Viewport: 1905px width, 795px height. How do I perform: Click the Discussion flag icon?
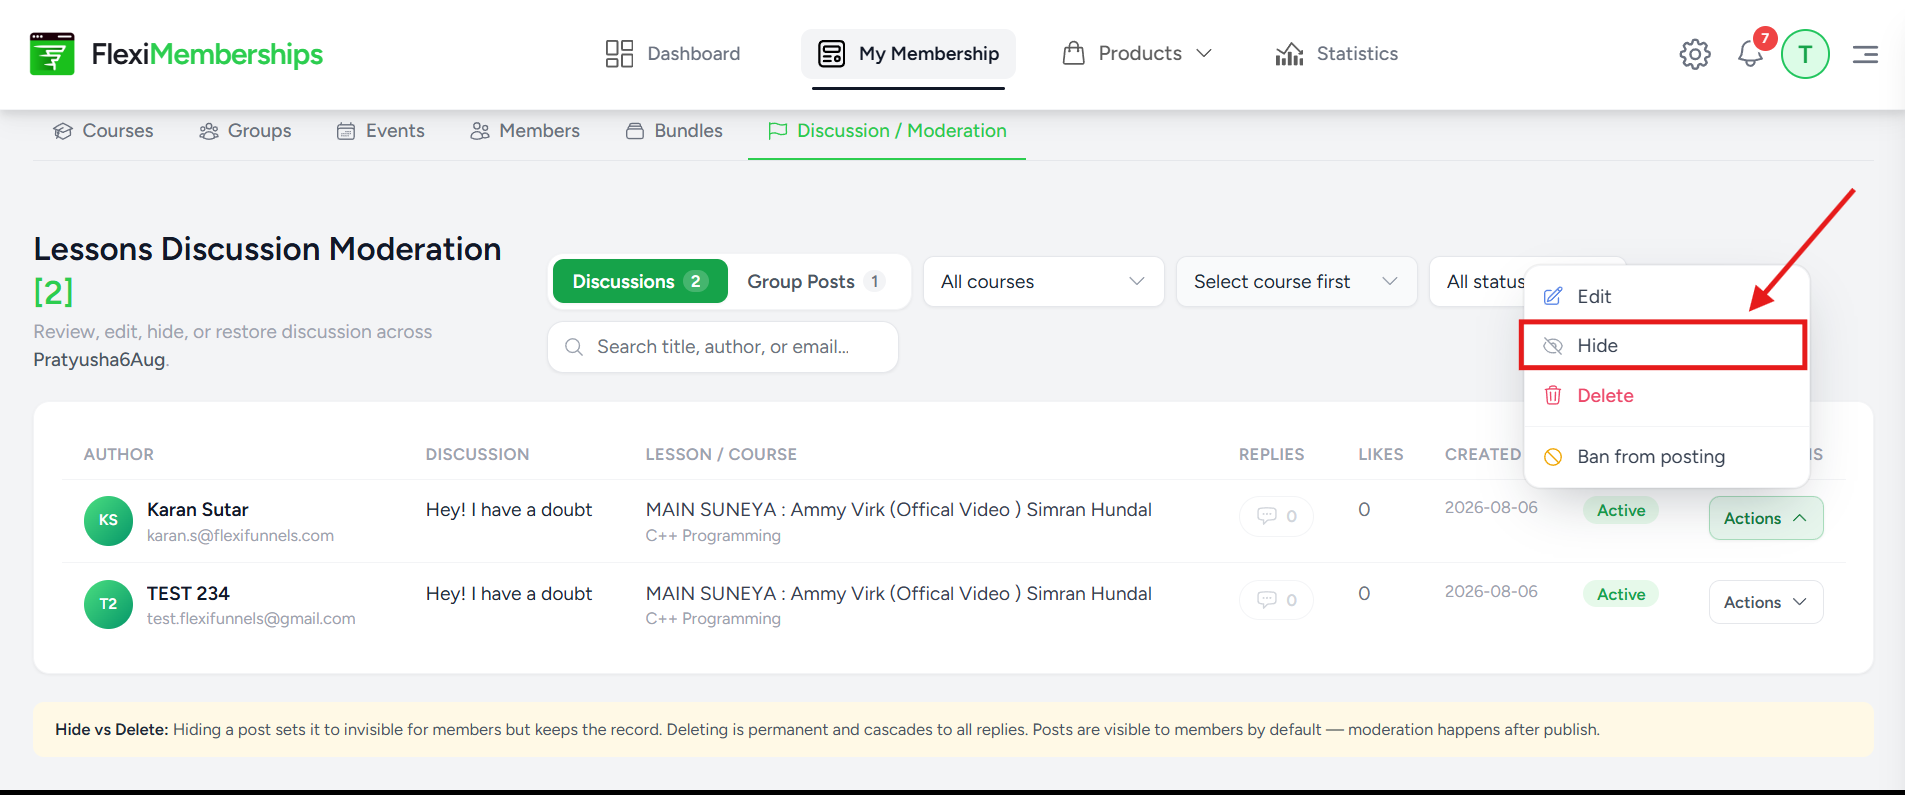pyautogui.click(x=778, y=131)
